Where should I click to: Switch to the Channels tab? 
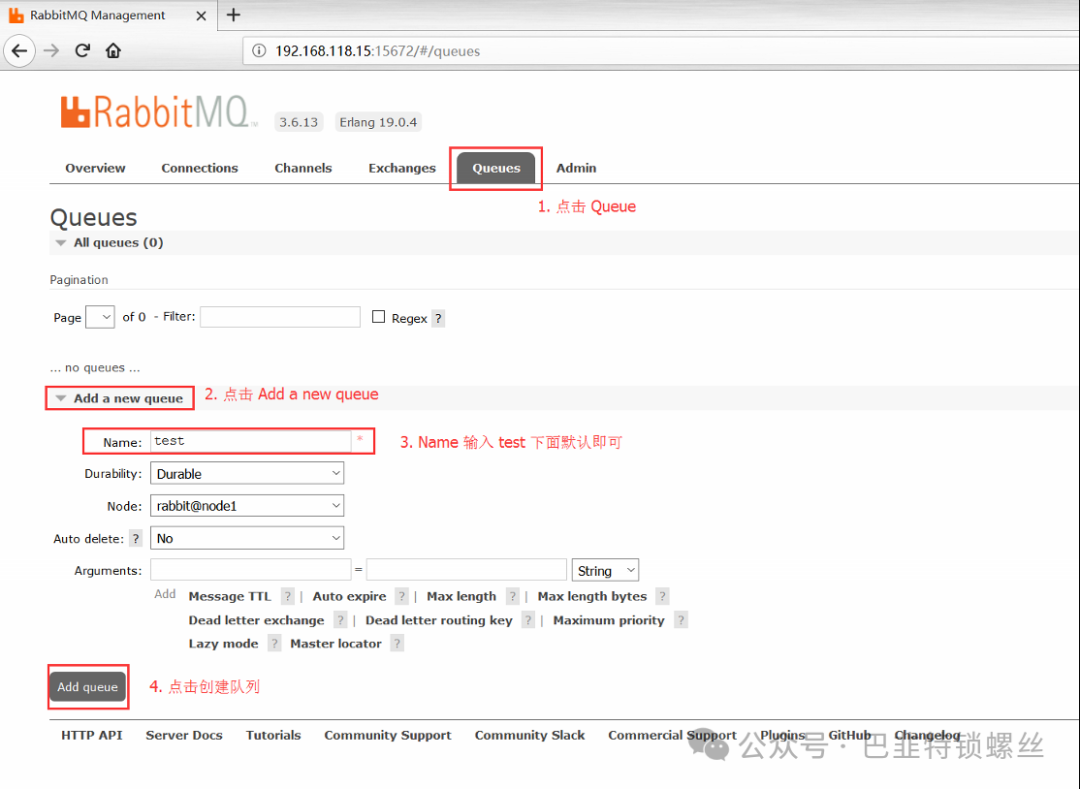tap(303, 168)
